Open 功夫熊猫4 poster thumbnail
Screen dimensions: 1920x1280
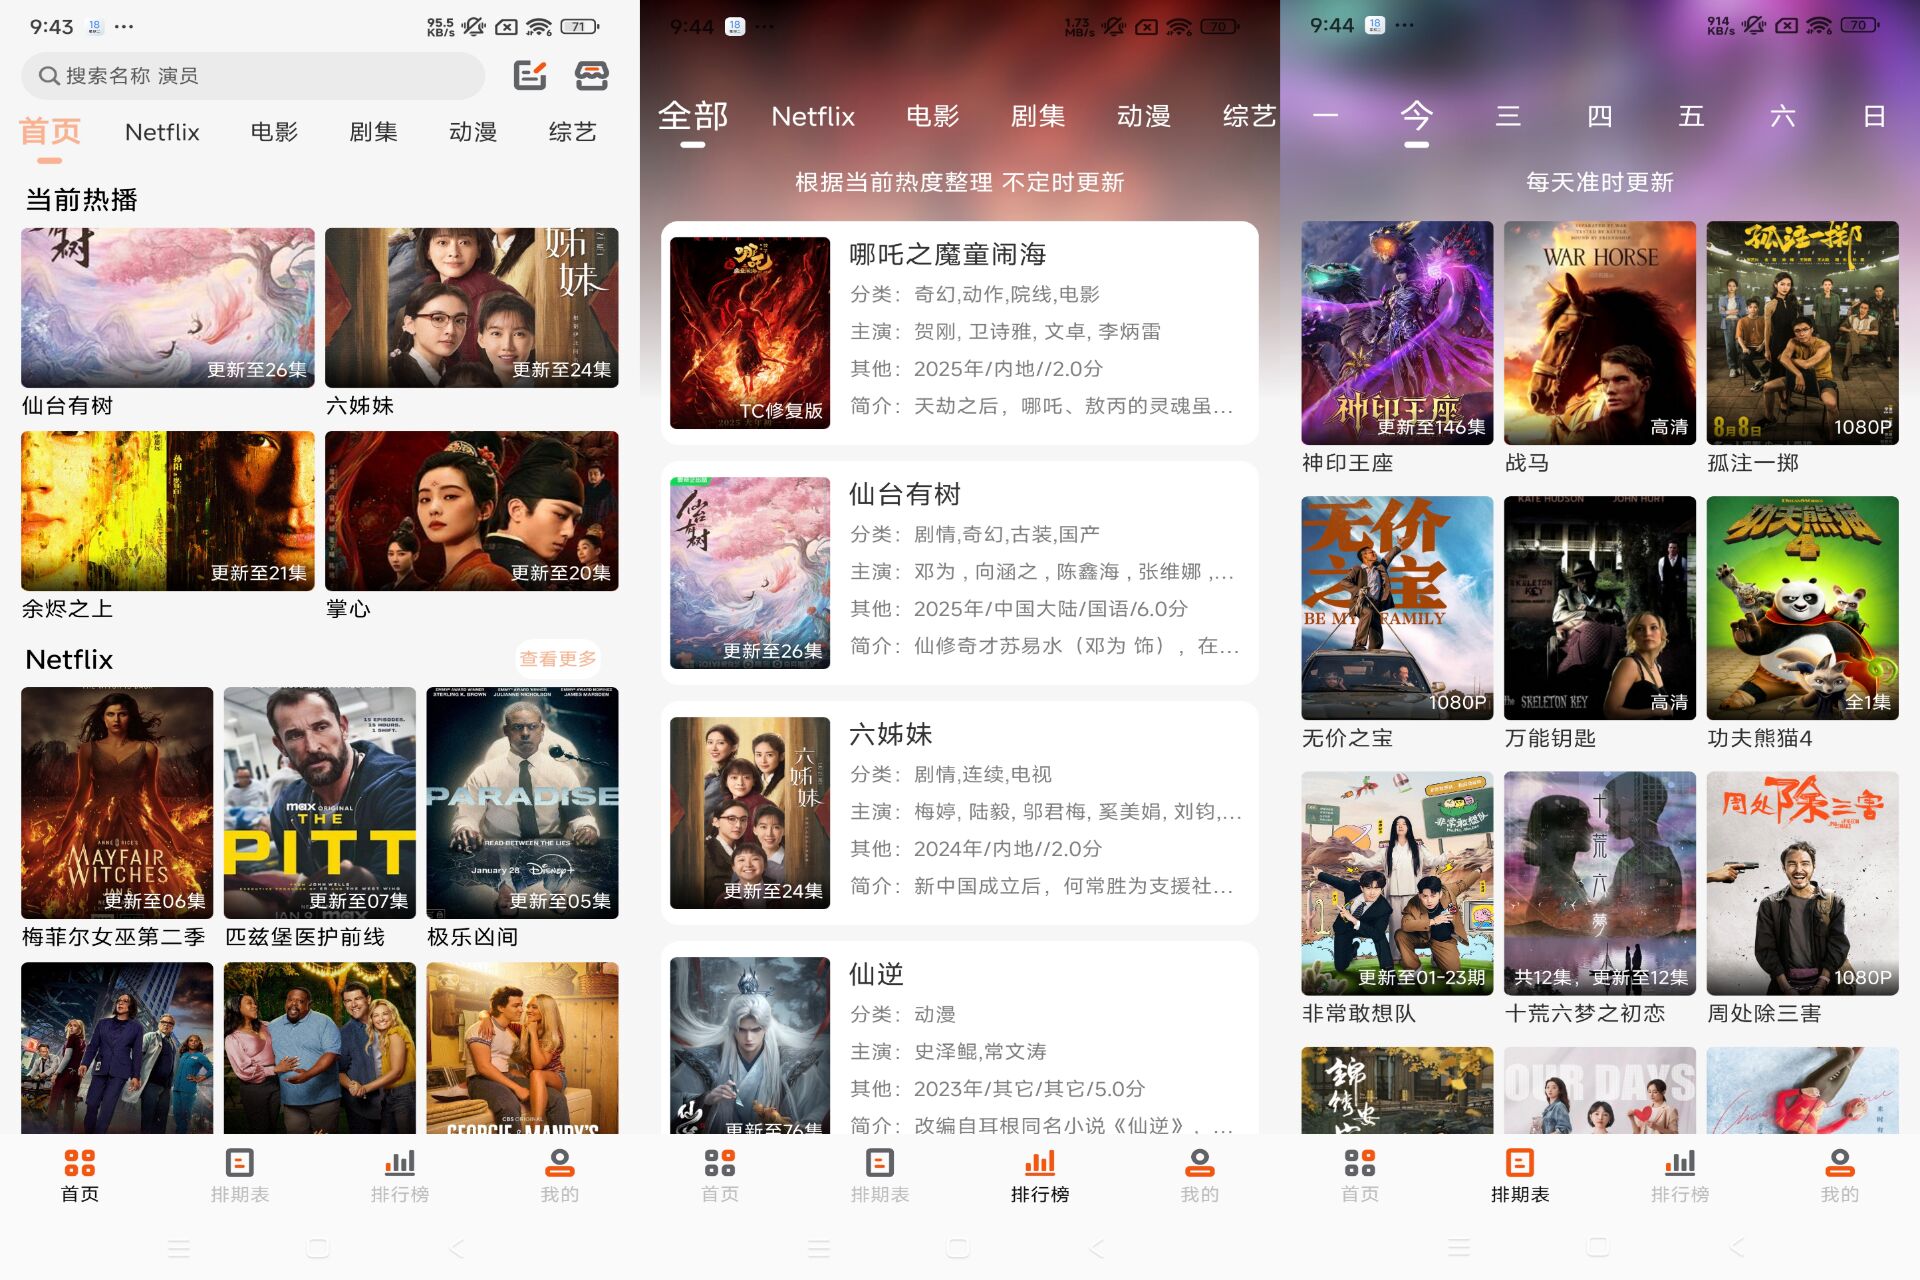(1802, 608)
